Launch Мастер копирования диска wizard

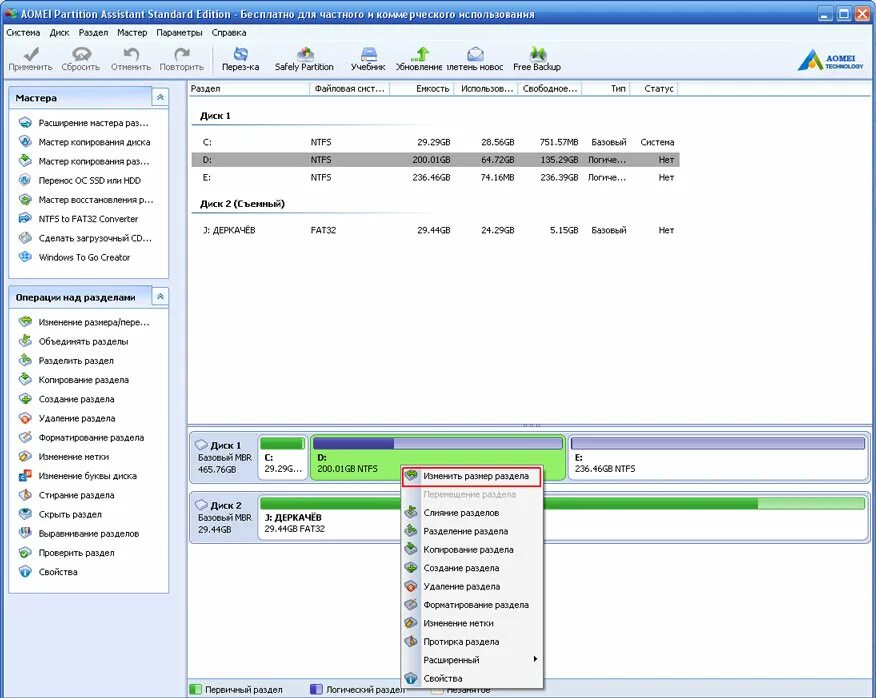[x=94, y=142]
